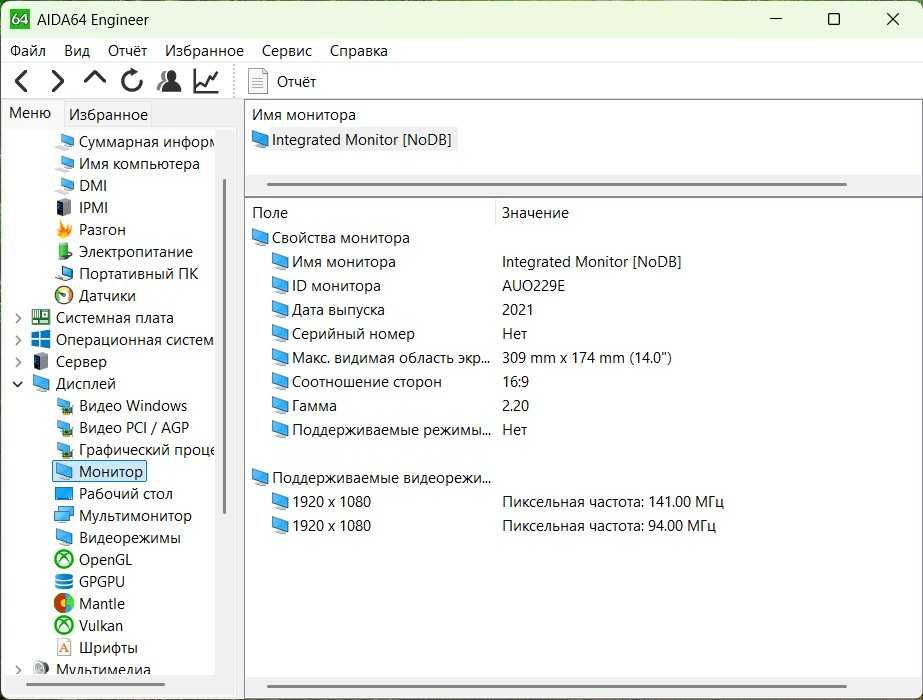Select Суммарная информация in the tree
The width and height of the screenshot is (923, 700).
(x=146, y=142)
